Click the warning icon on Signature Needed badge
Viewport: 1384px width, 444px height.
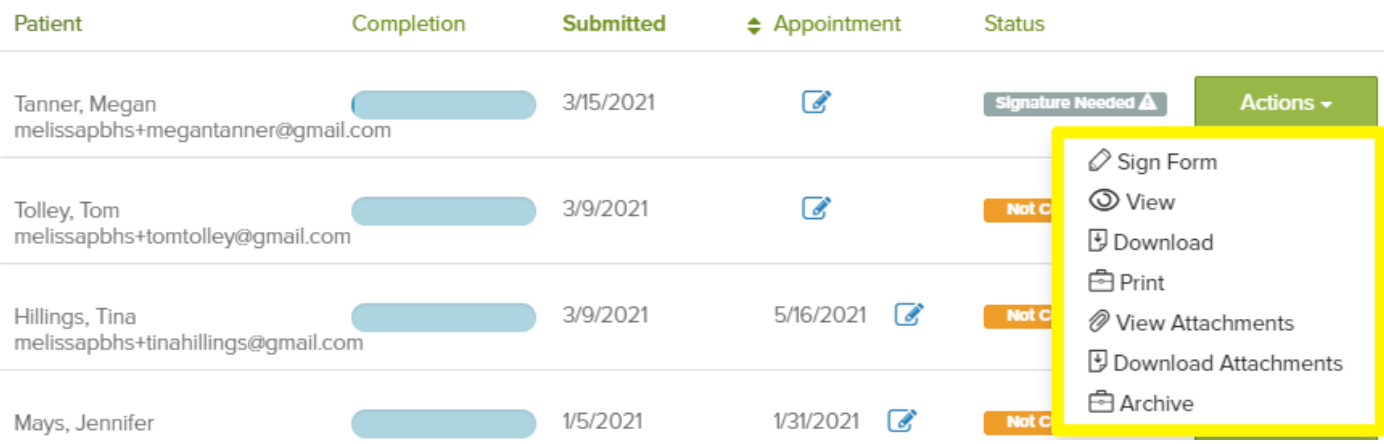[1147, 102]
